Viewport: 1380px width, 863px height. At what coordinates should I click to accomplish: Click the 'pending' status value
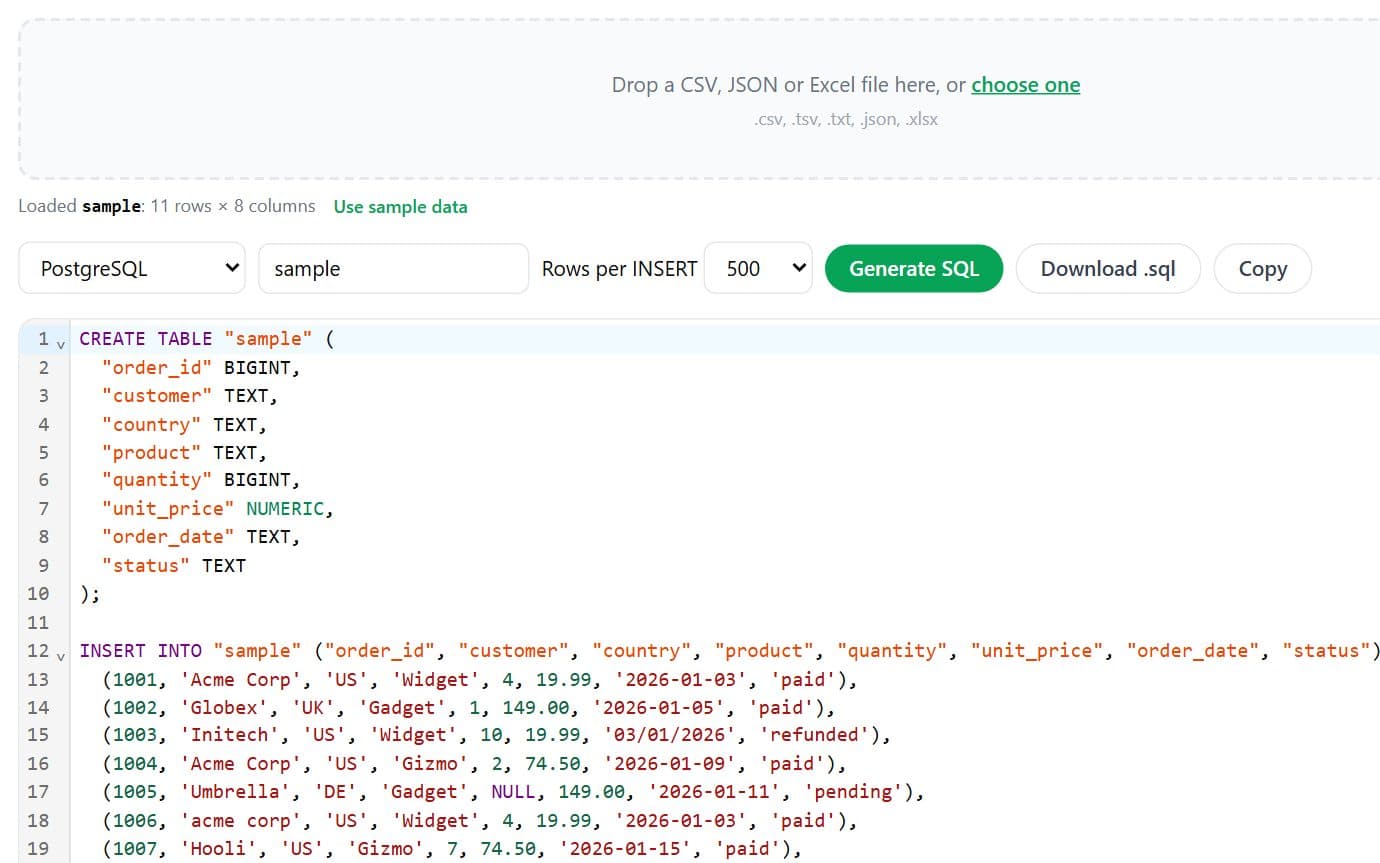pos(854,792)
